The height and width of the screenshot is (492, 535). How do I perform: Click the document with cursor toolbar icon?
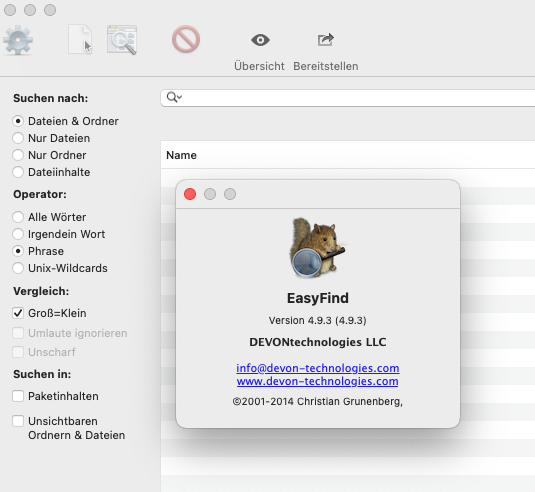coord(80,39)
